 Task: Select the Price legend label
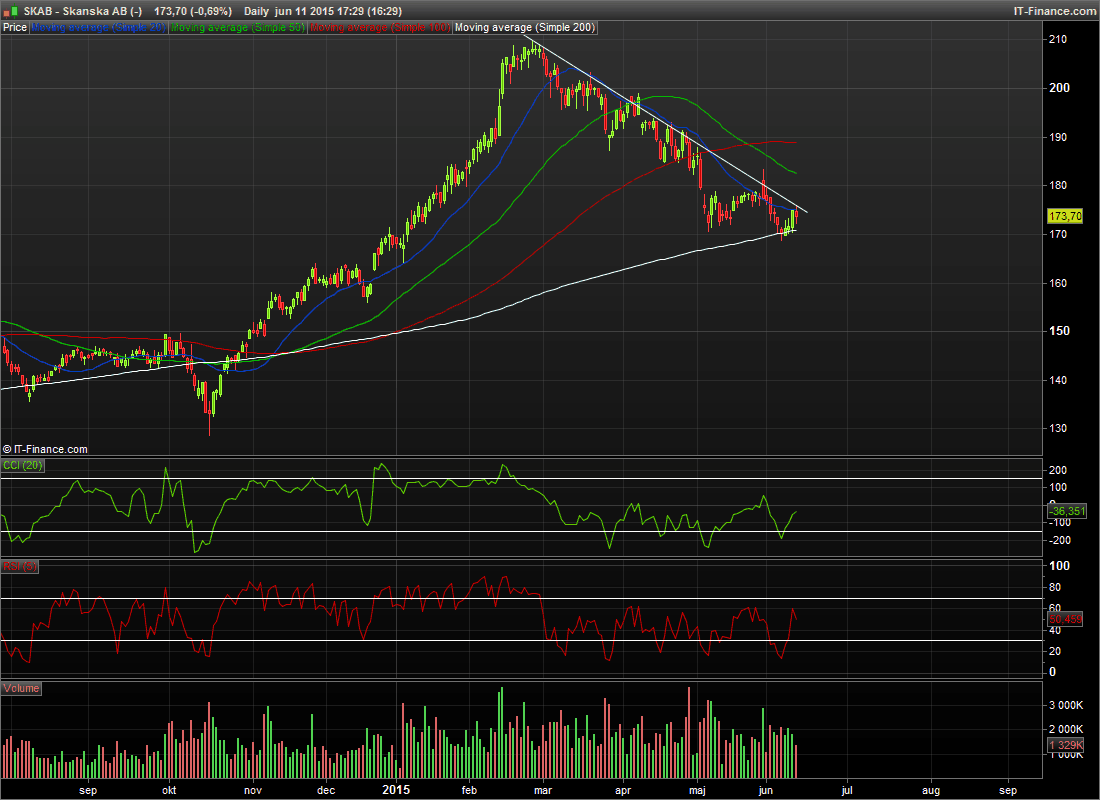click(15, 28)
